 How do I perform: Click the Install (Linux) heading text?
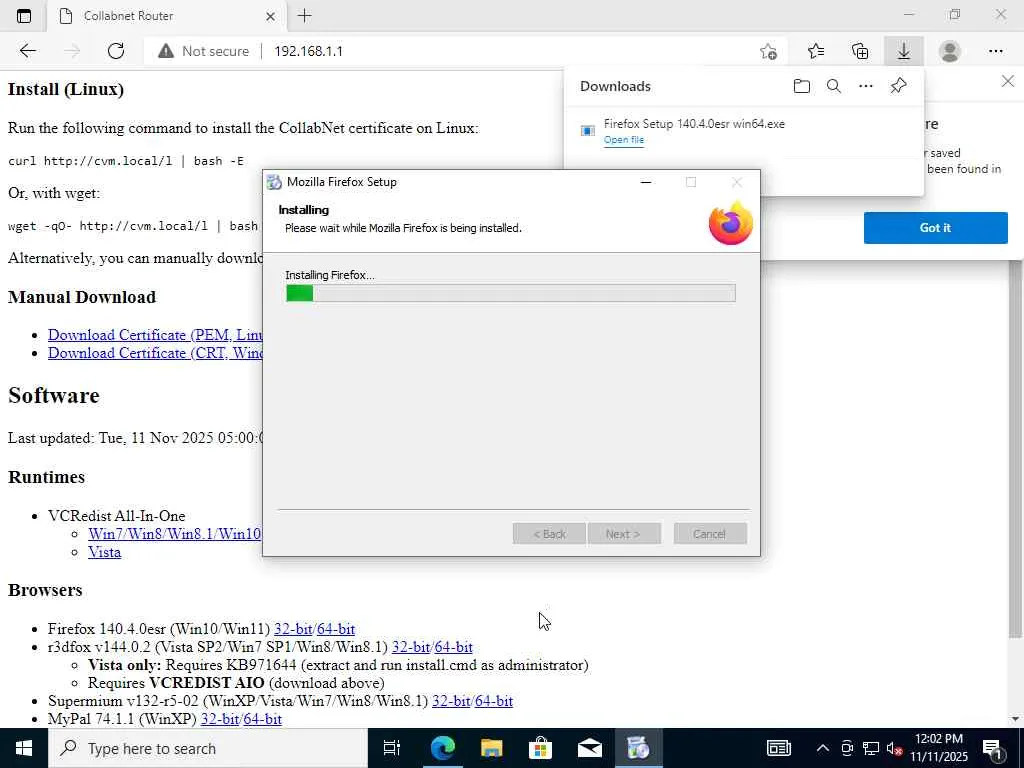tap(66, 89)
